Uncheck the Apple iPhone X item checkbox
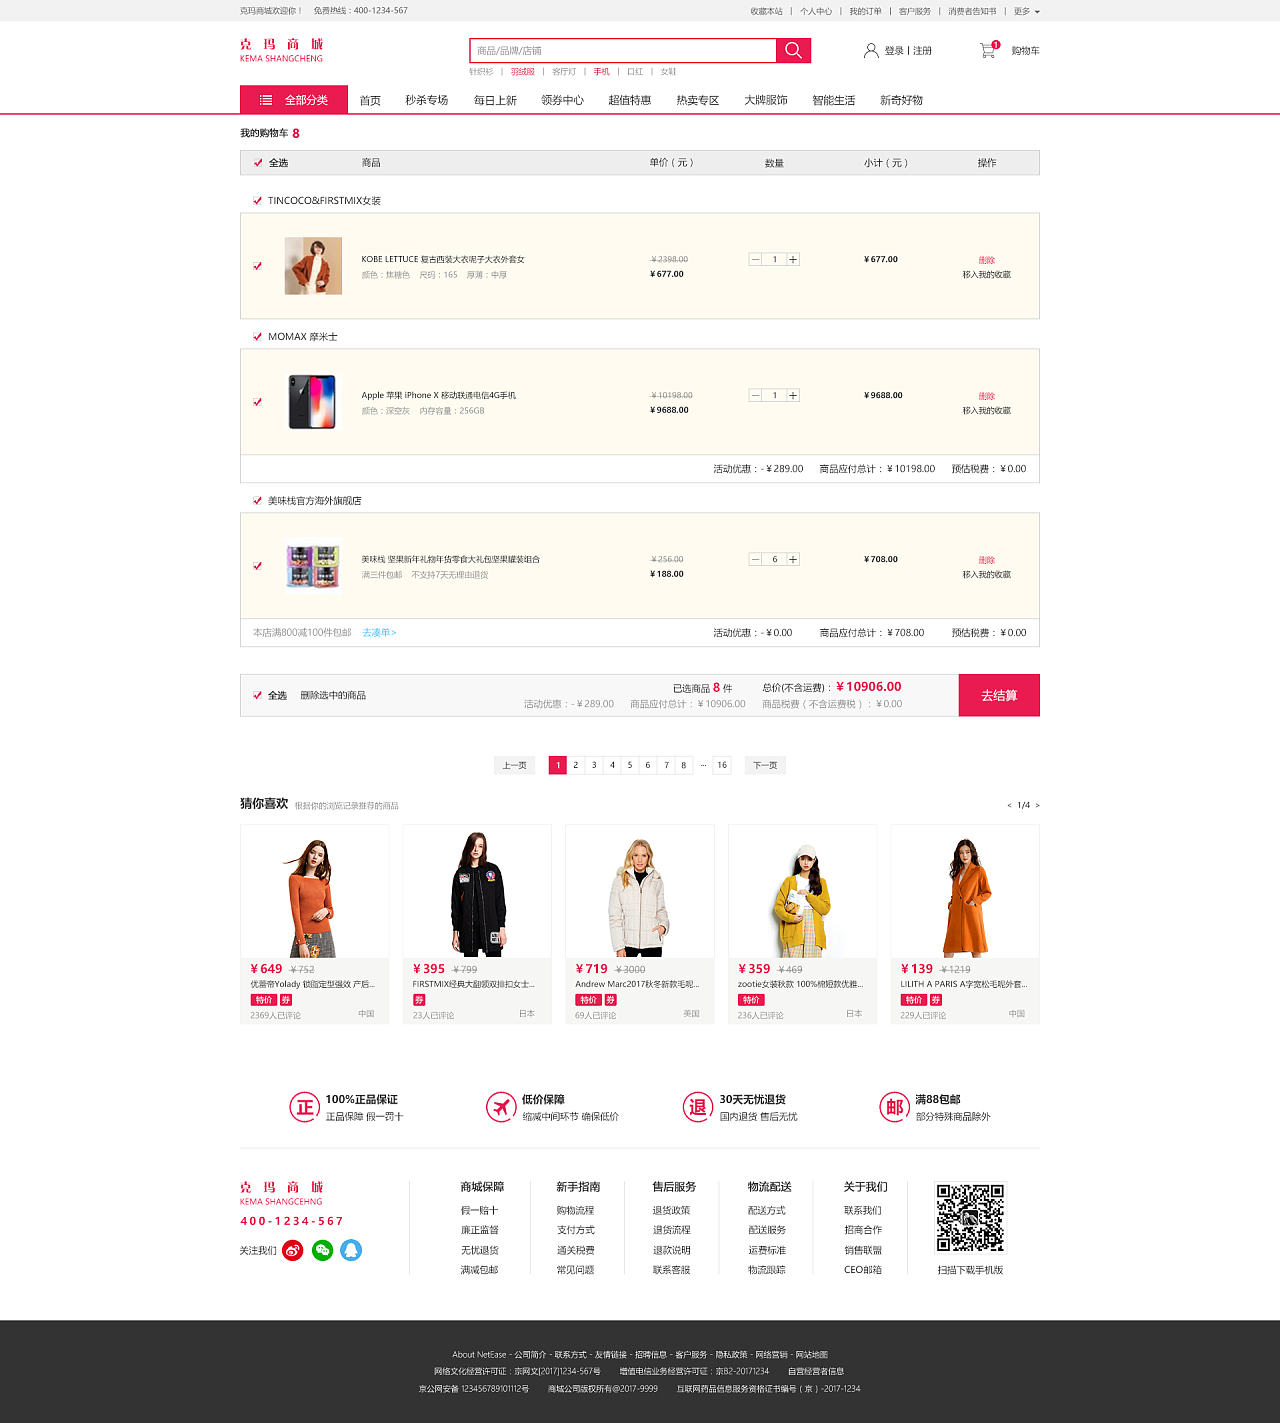1280x1423 pixels. tap(258, 402)
